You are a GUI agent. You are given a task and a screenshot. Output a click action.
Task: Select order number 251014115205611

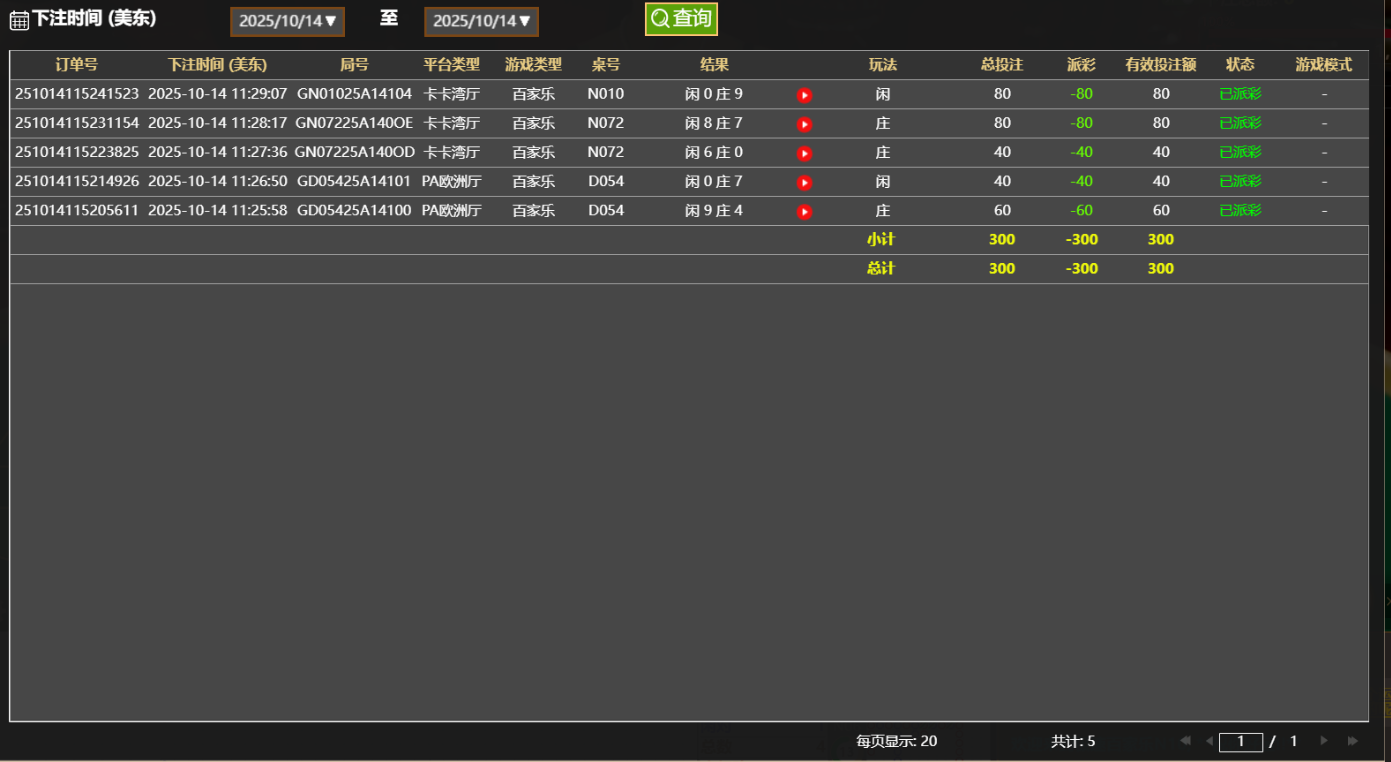tap(77, 211)
